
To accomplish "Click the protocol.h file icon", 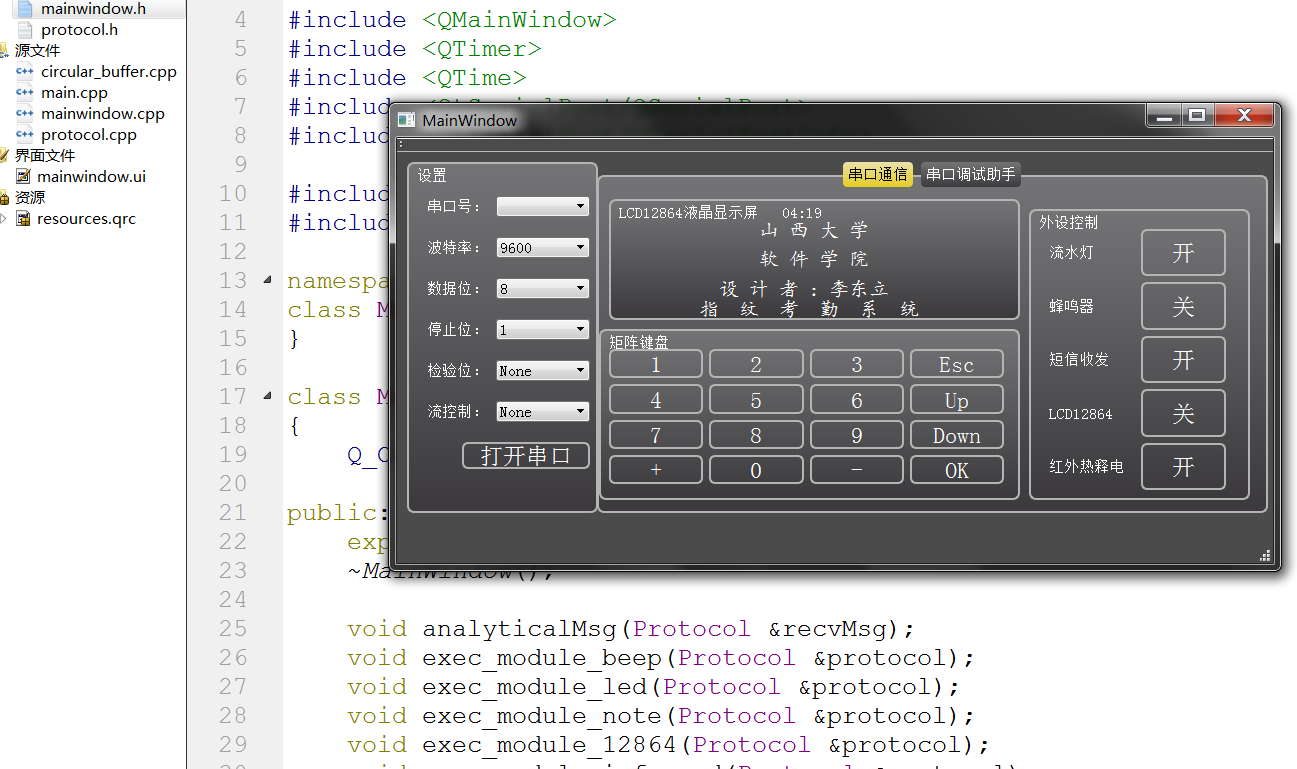I will 23,30.
